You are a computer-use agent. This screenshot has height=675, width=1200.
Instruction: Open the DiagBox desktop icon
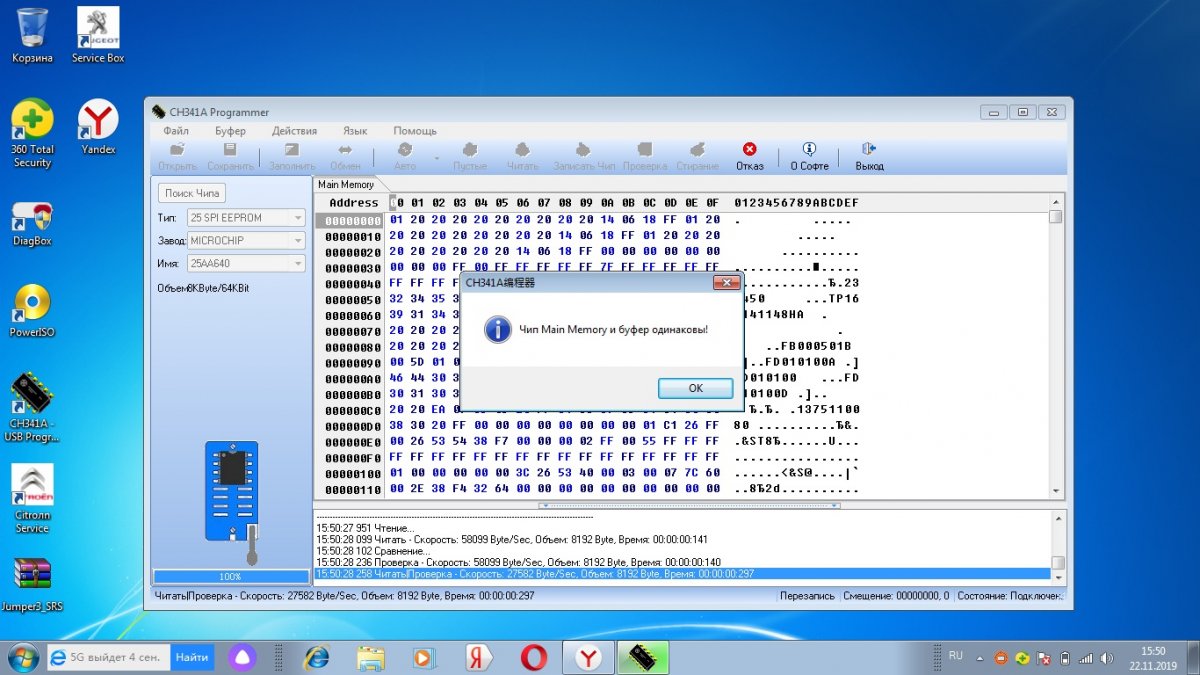click(x=32, y=222)
